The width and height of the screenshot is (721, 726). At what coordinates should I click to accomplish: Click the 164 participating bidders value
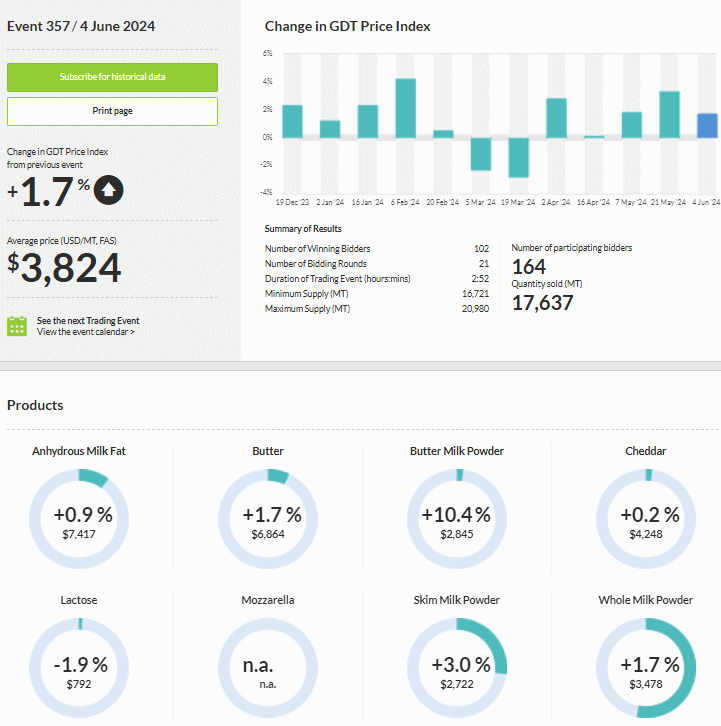529,267
